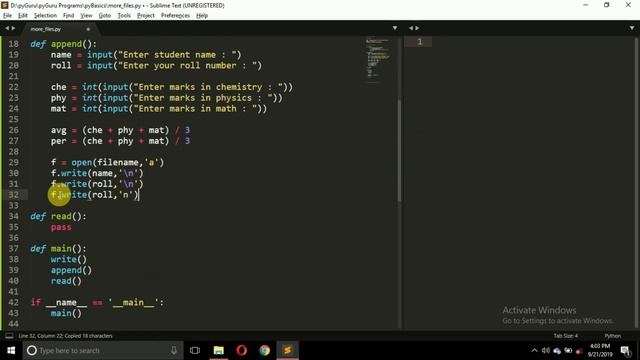The width and height of the screenshot is (640, 360).
Task: Click 'def read():' line
Action: click(58, 216)
